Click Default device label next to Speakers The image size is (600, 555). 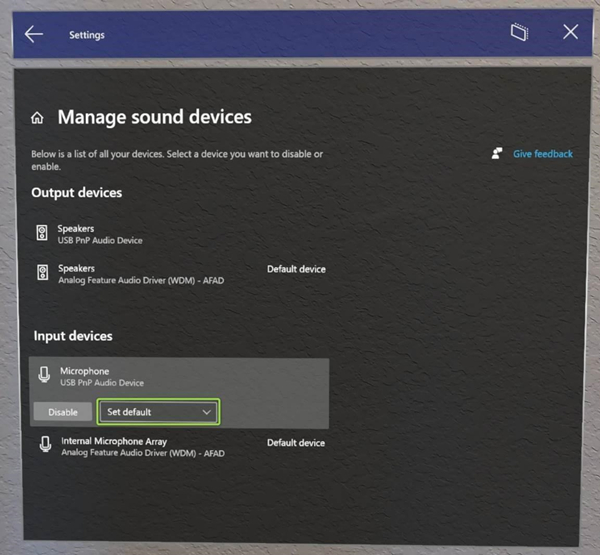click(296, 269)
